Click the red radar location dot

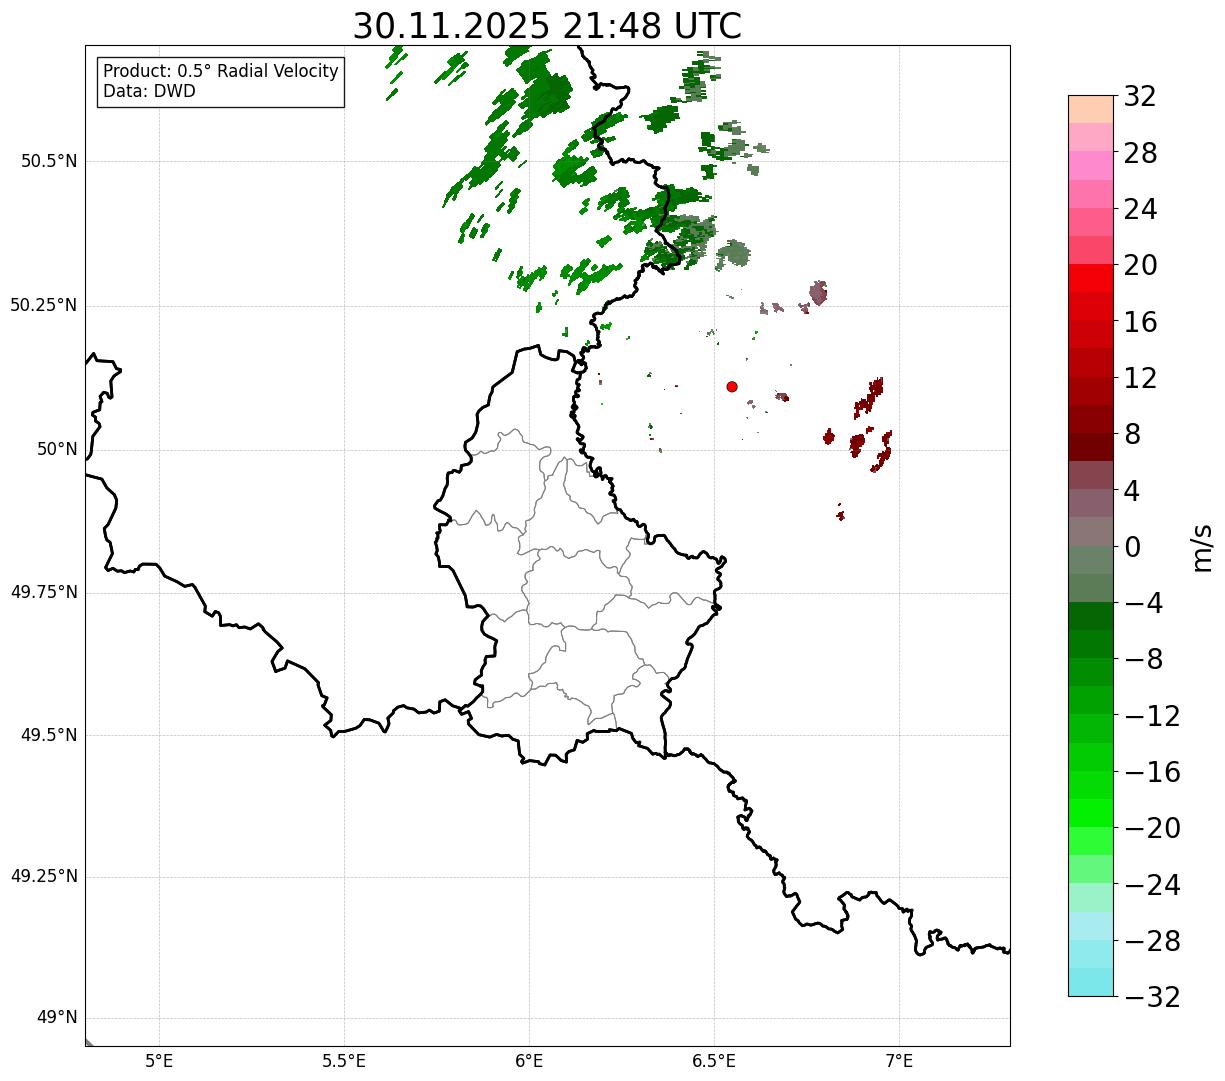click(x=732, y=386)
